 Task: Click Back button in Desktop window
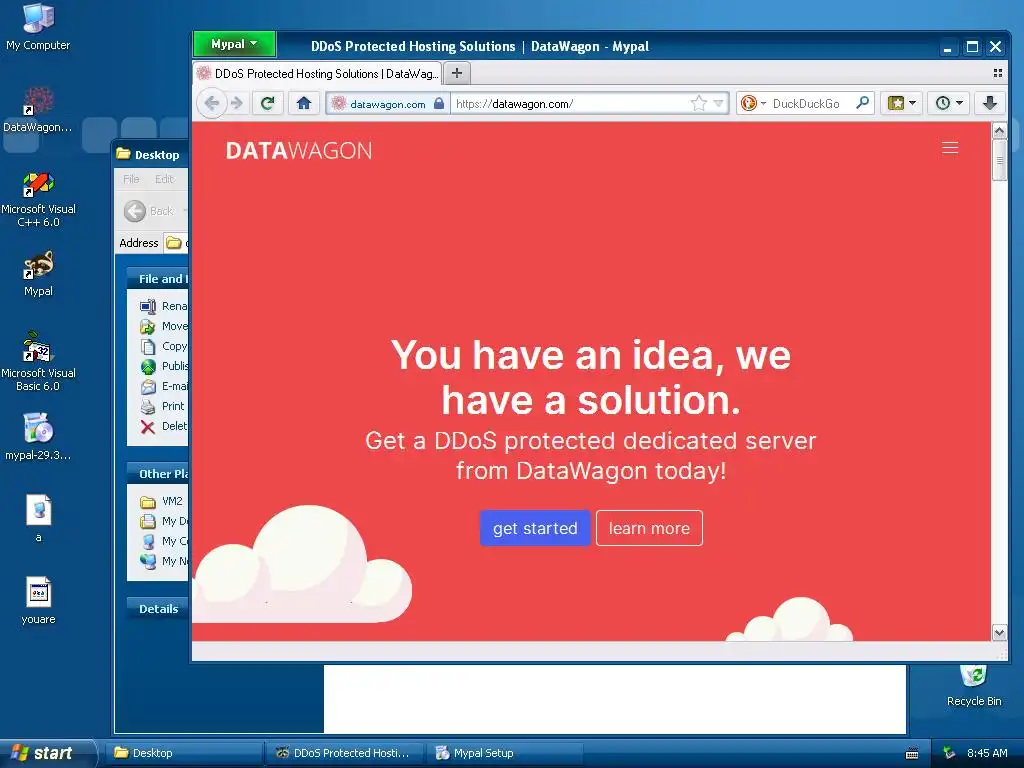click(x=150, y=211)
